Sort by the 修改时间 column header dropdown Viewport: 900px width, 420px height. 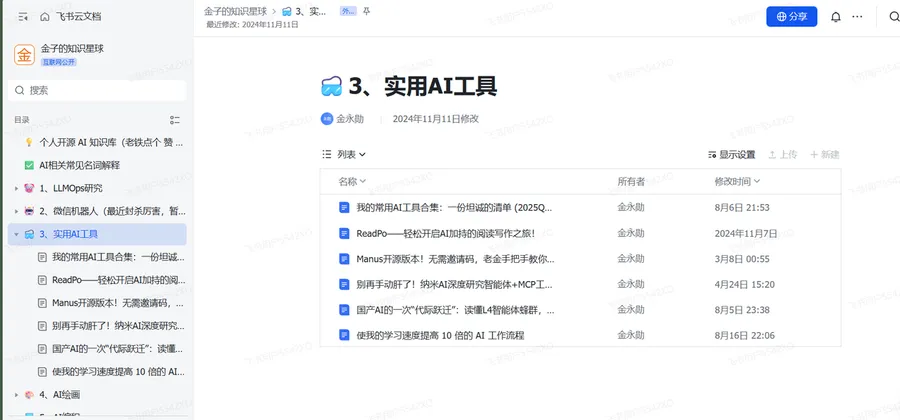[x=737, y=181]
